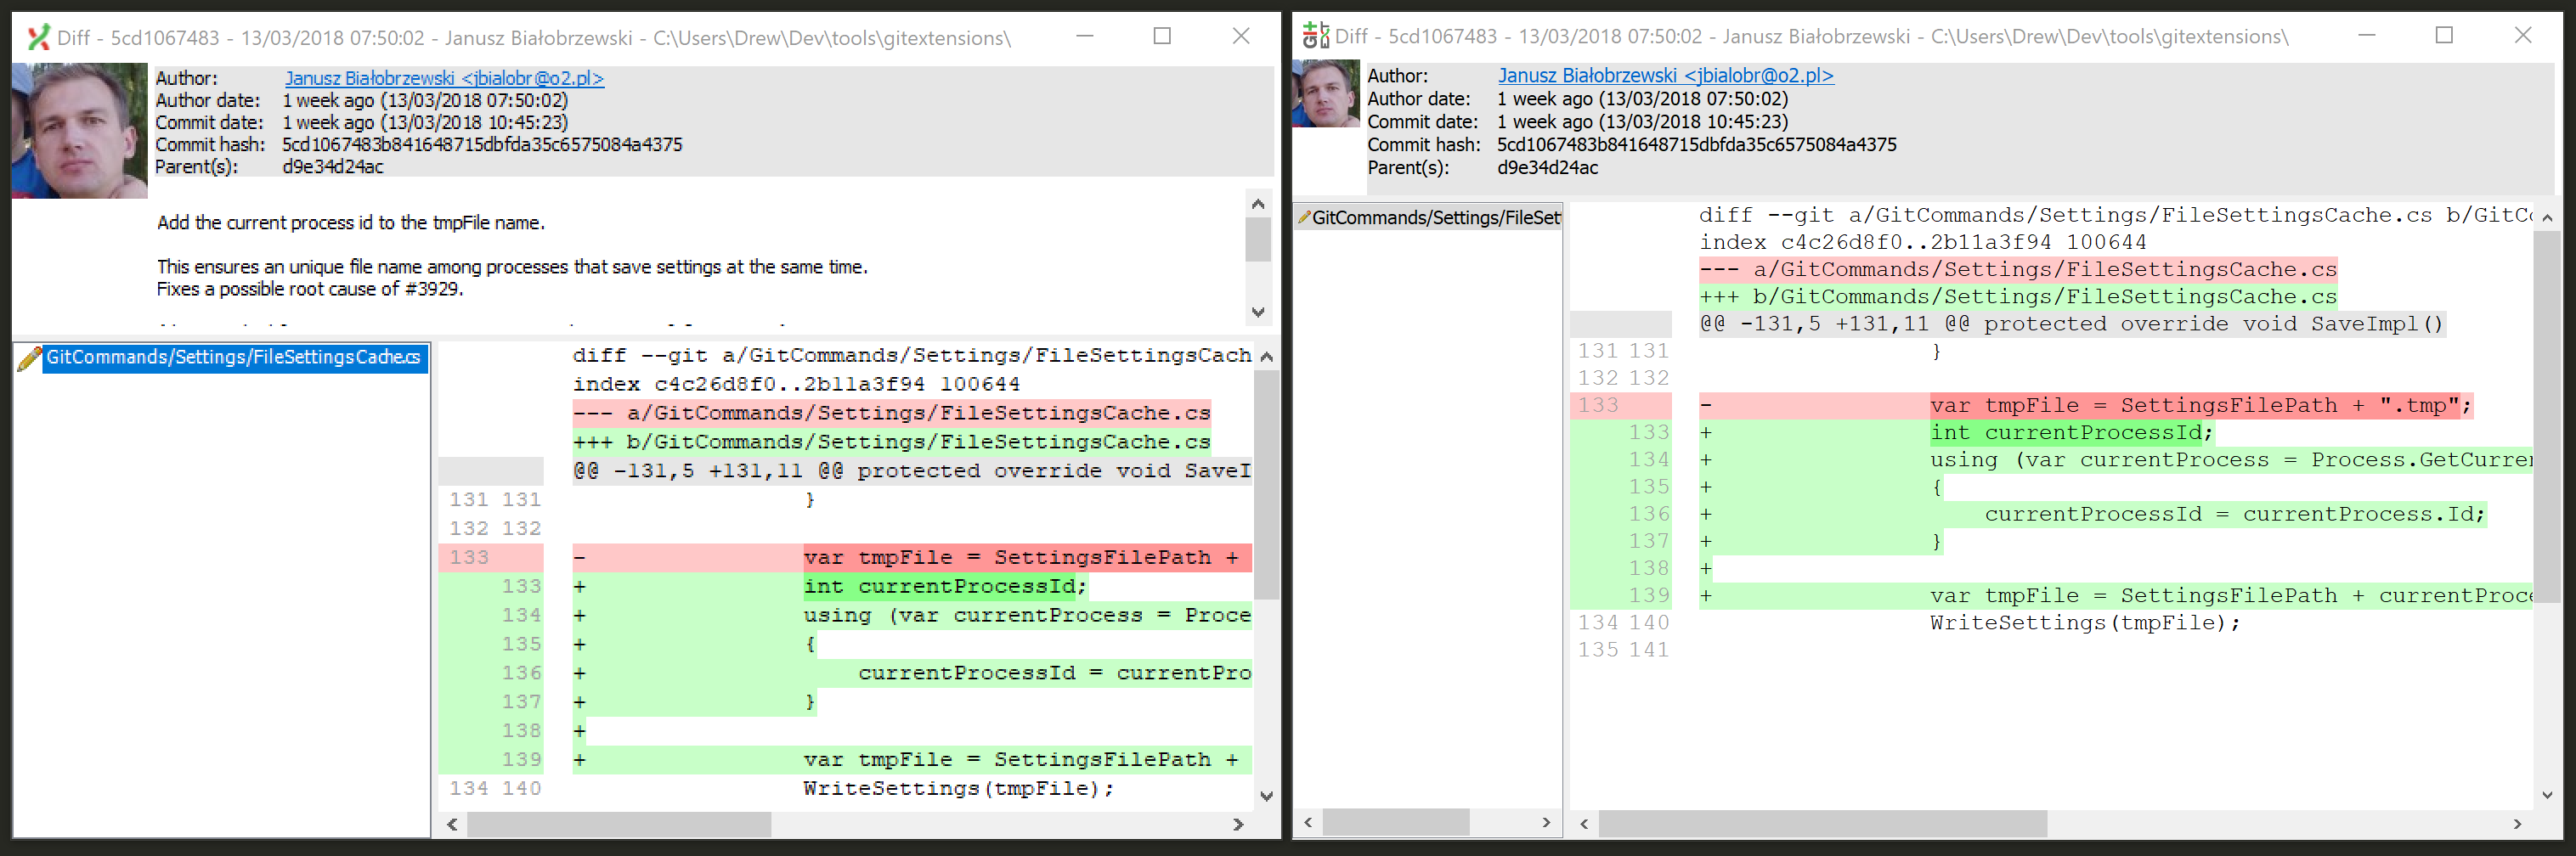Click the pencil modified-file icon beside GitCommands/Settings/FileSettingsCache.cs
The height and width of the screenshot is (856, 2576).
[x=30, y=357]
